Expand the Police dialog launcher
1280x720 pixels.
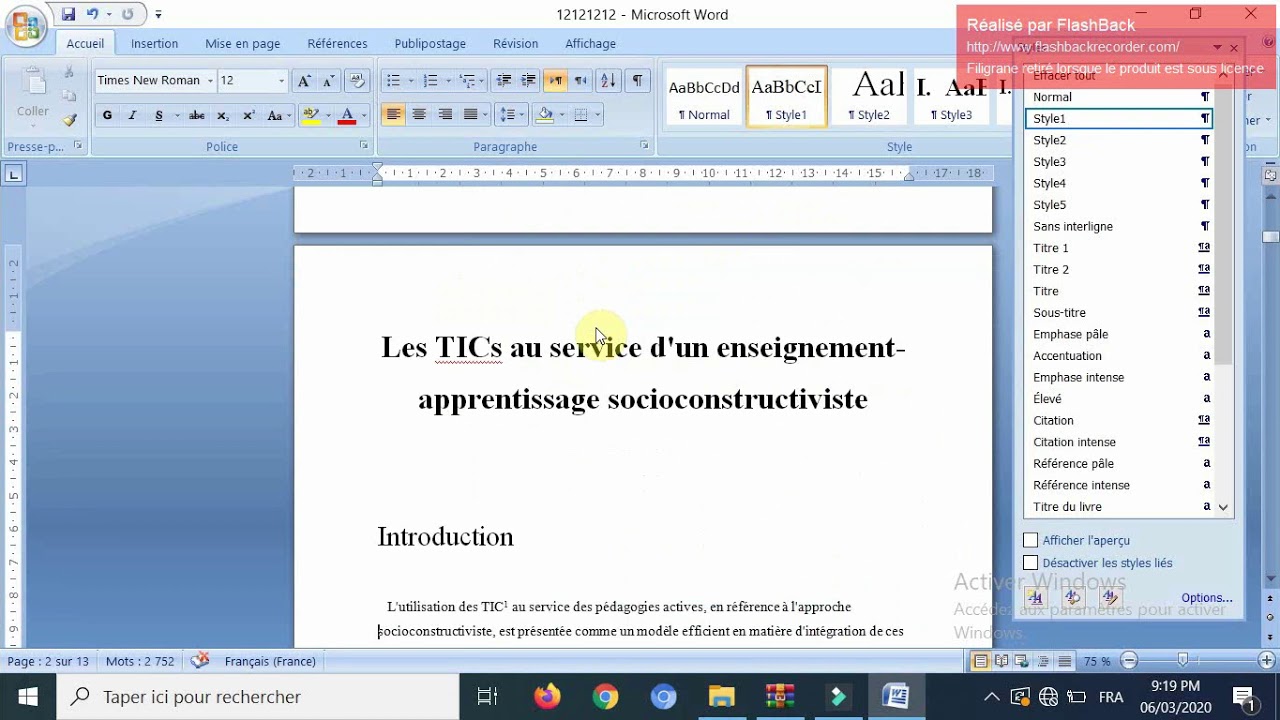point(364,146)
